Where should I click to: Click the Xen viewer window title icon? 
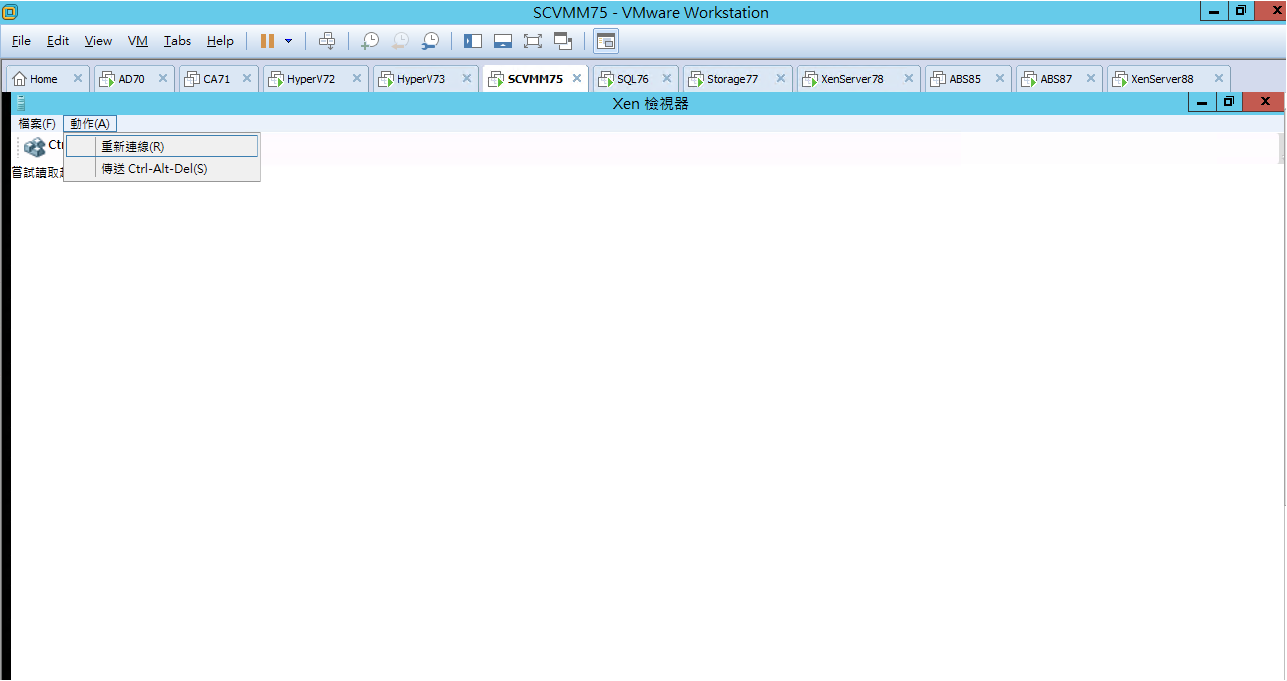point(20,102)
